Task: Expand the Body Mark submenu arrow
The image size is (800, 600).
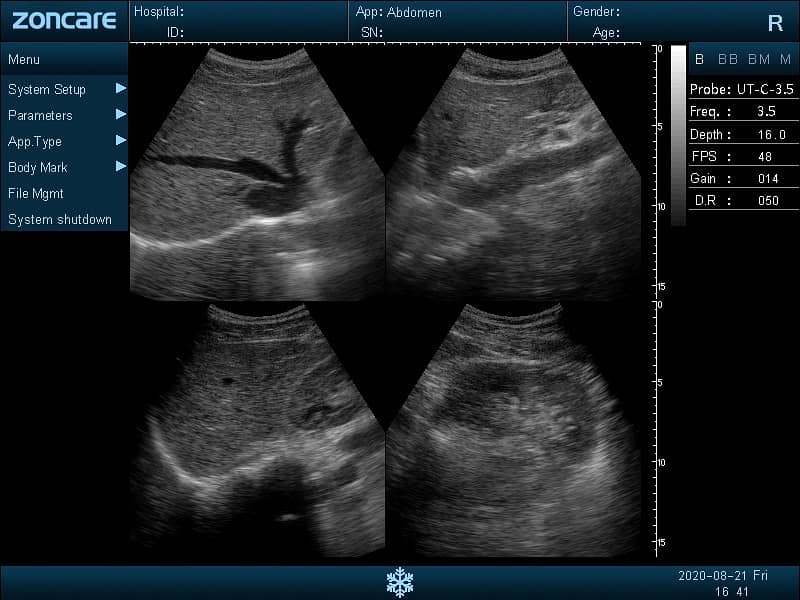Action: [121, 166]
